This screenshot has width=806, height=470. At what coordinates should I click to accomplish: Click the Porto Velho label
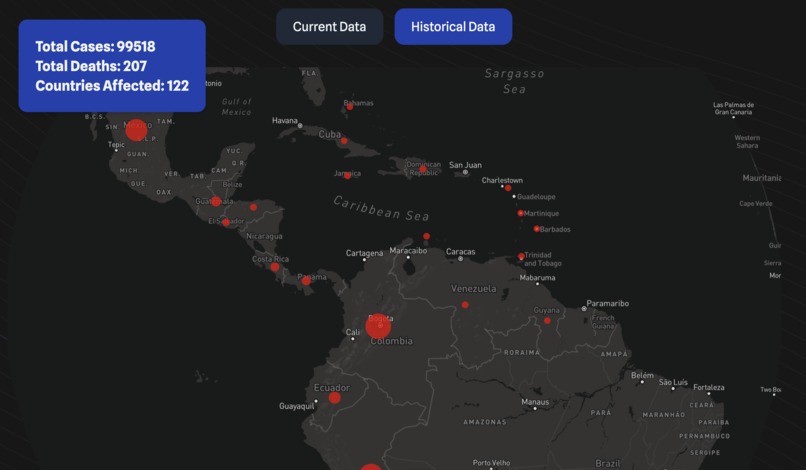pyautogui.click(x=491, y=463)
